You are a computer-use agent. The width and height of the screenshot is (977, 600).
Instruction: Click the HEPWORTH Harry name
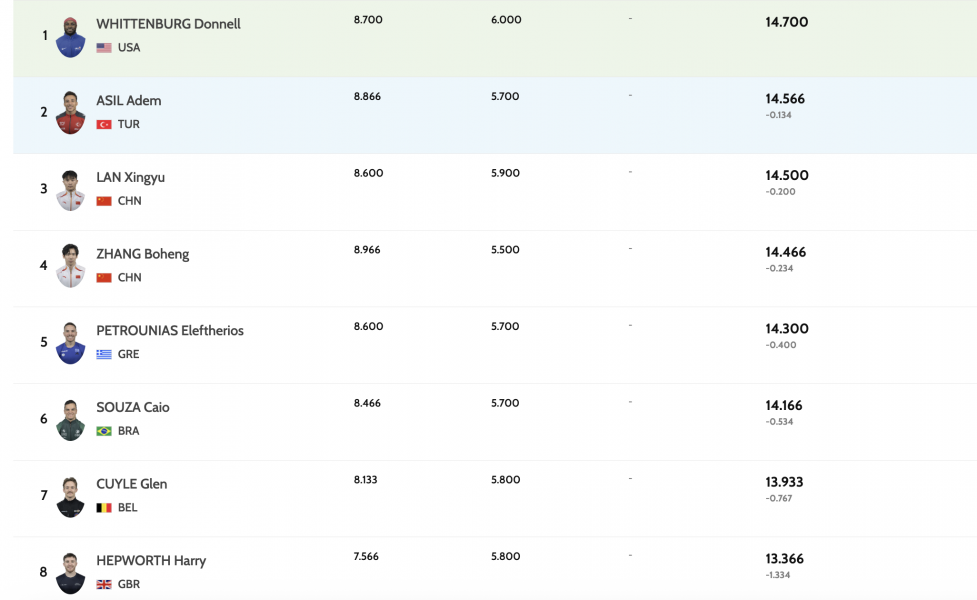click(151, 561)
